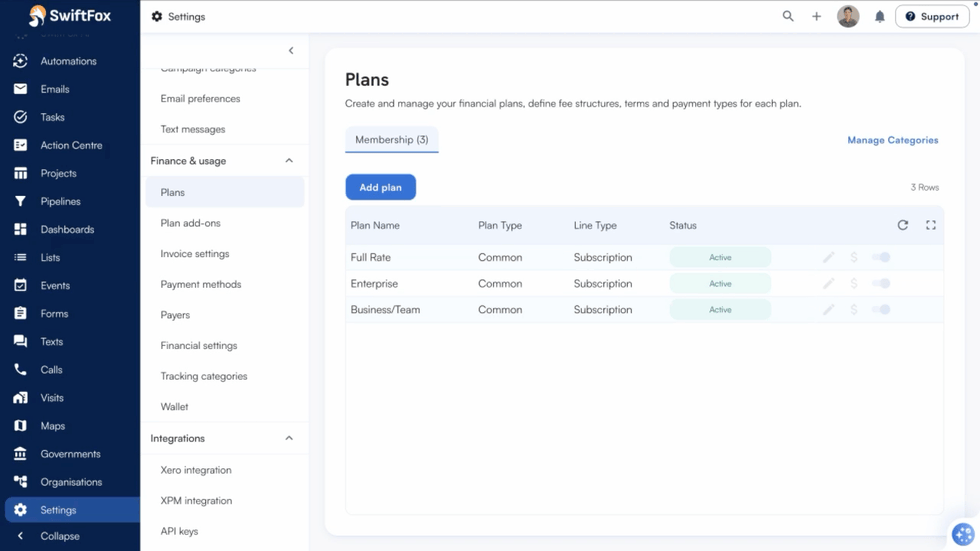Screen dimensions: 980x551
Task: Collapse the Integrations section
Action: pyautogui.click(x=289, y=438)
